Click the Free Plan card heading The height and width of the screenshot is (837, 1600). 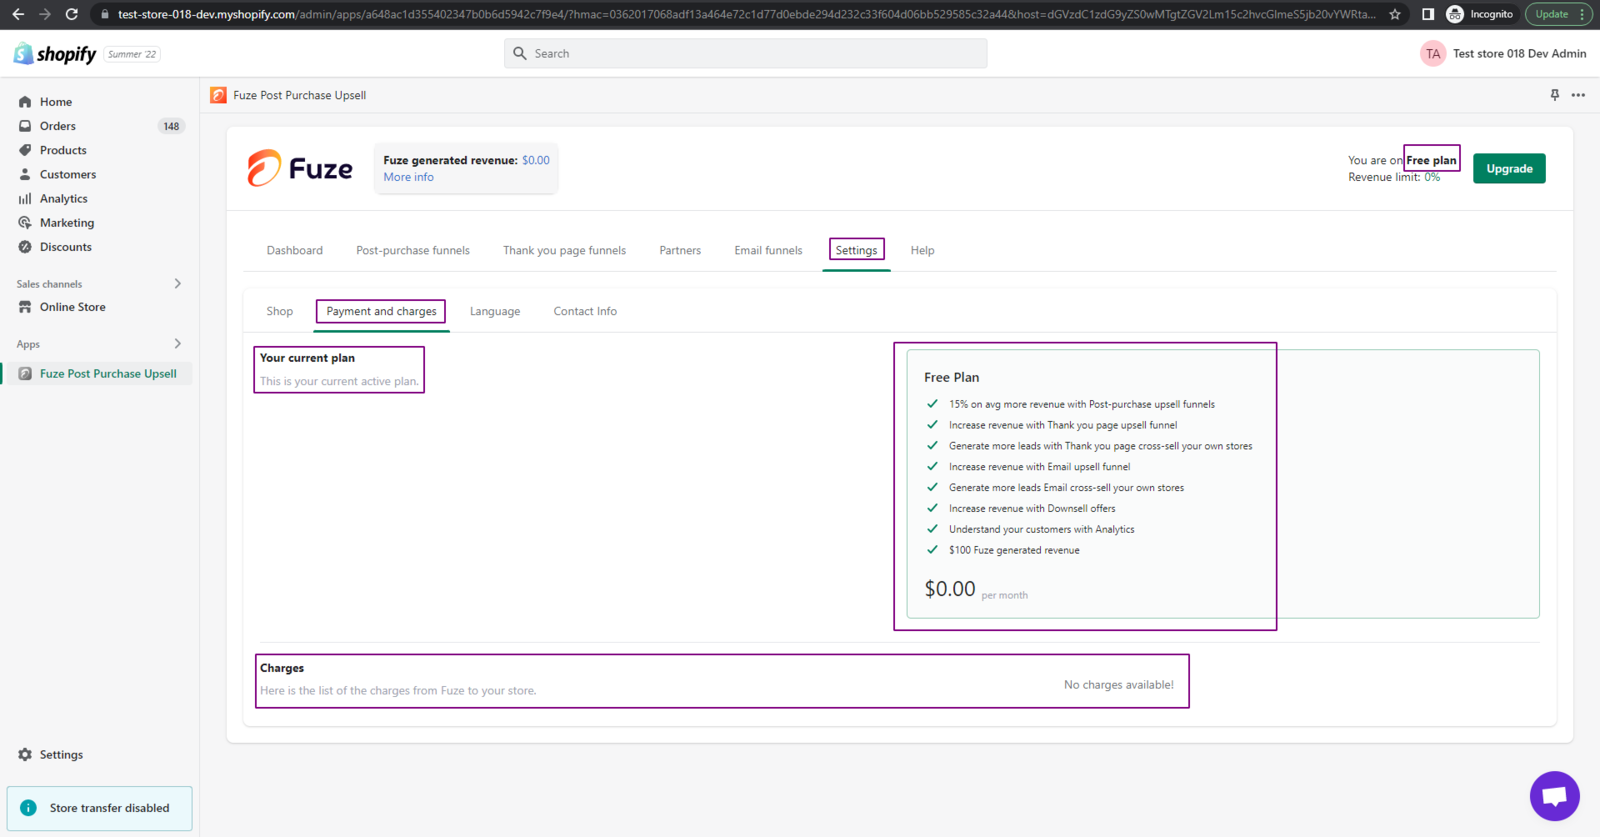click(951, 377)
